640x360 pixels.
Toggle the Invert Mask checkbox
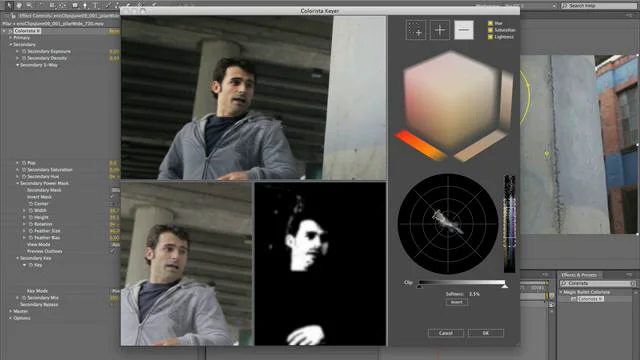point(113,197)
